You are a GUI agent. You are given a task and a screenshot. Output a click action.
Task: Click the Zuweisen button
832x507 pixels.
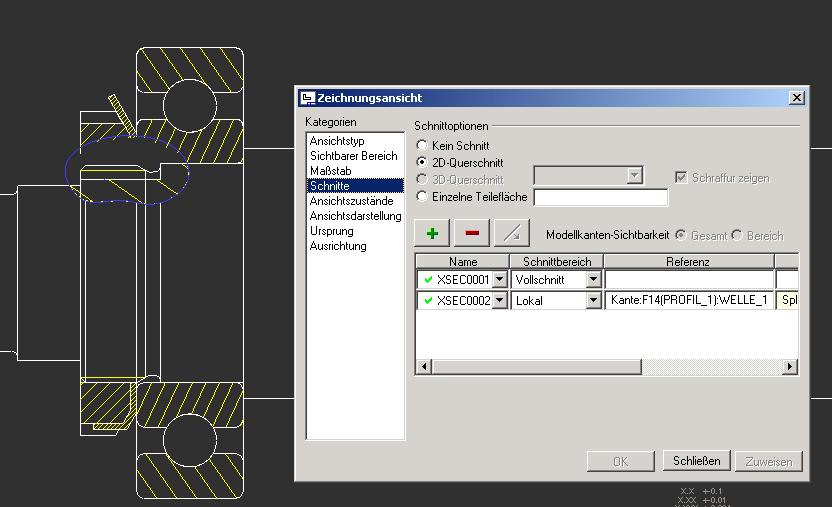768,461
